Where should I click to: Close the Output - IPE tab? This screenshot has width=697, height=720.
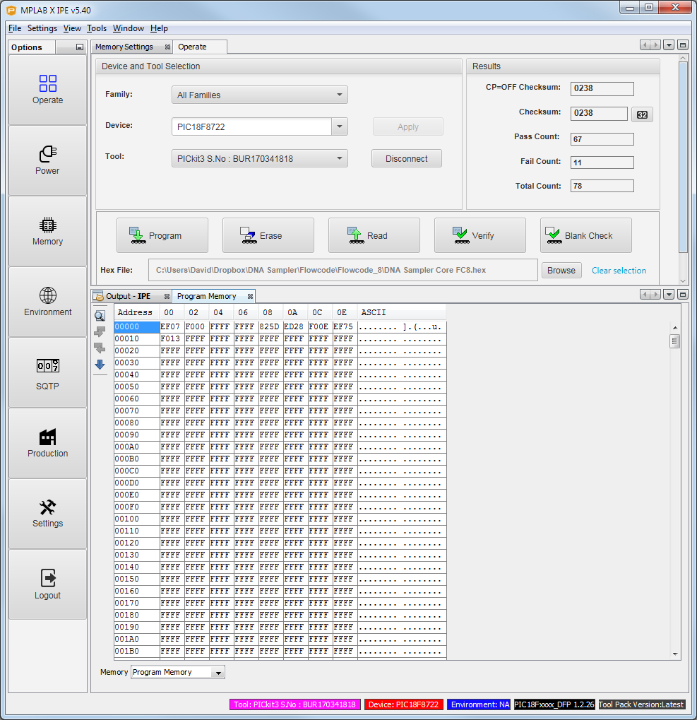click(x=167, y=297)
